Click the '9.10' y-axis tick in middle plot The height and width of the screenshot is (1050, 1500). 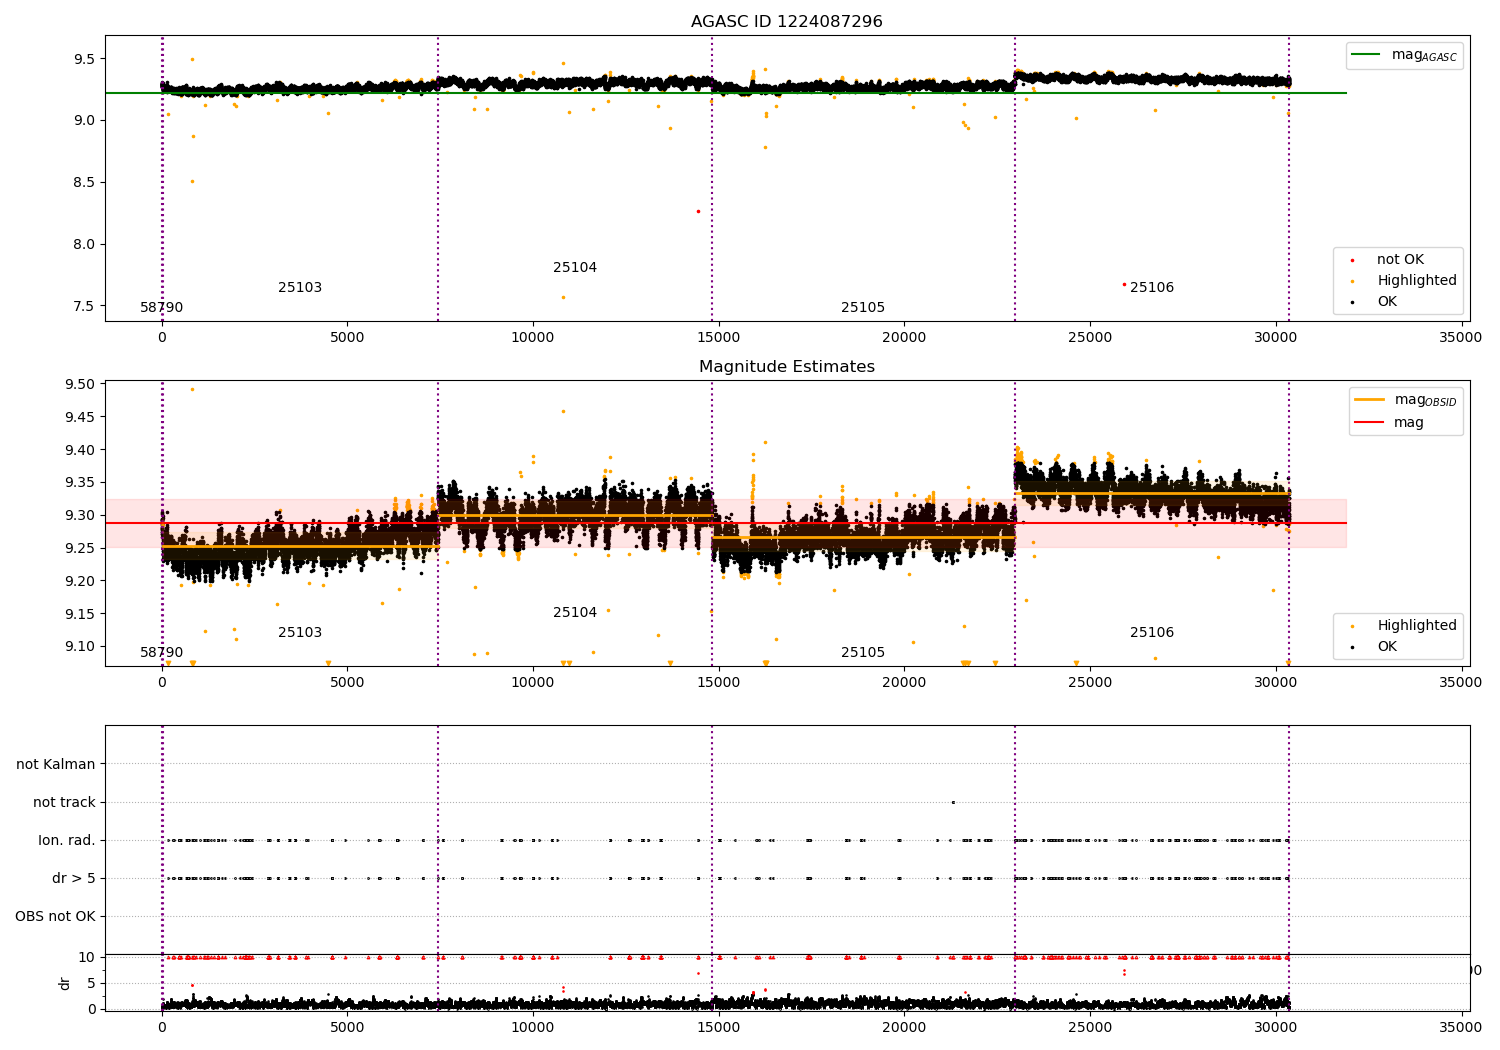80,647
